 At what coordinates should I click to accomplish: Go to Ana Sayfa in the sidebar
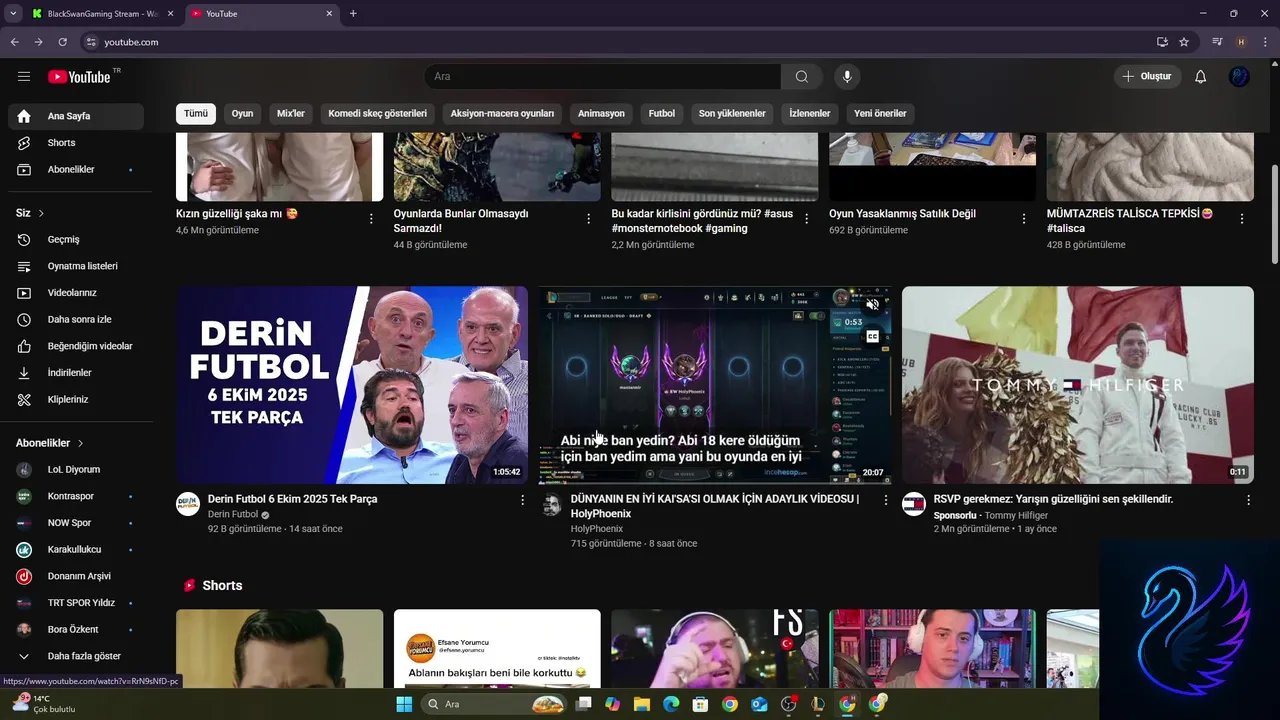[76, 116]
